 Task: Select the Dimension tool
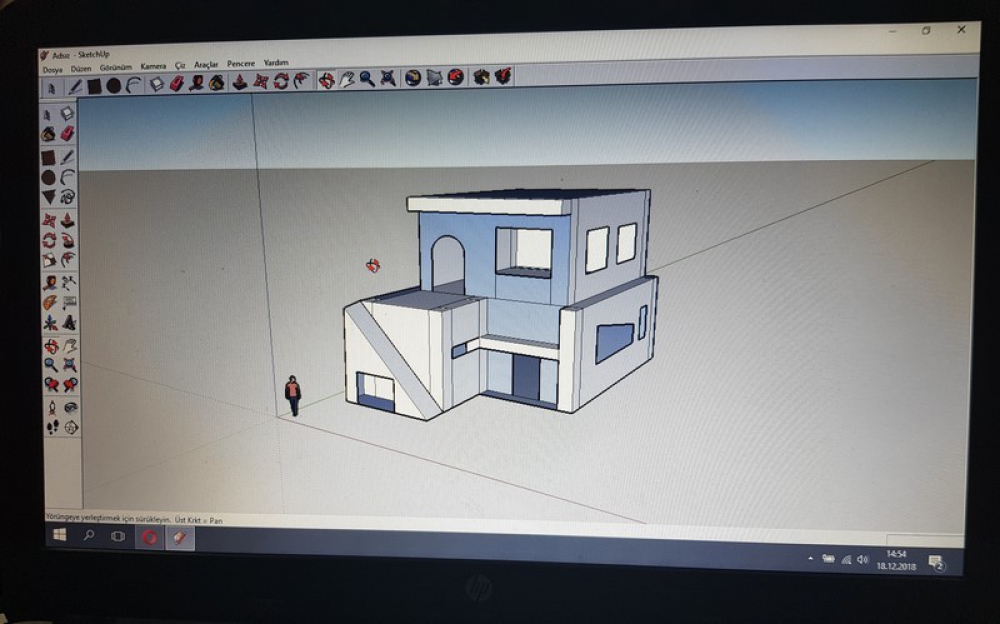69,282
